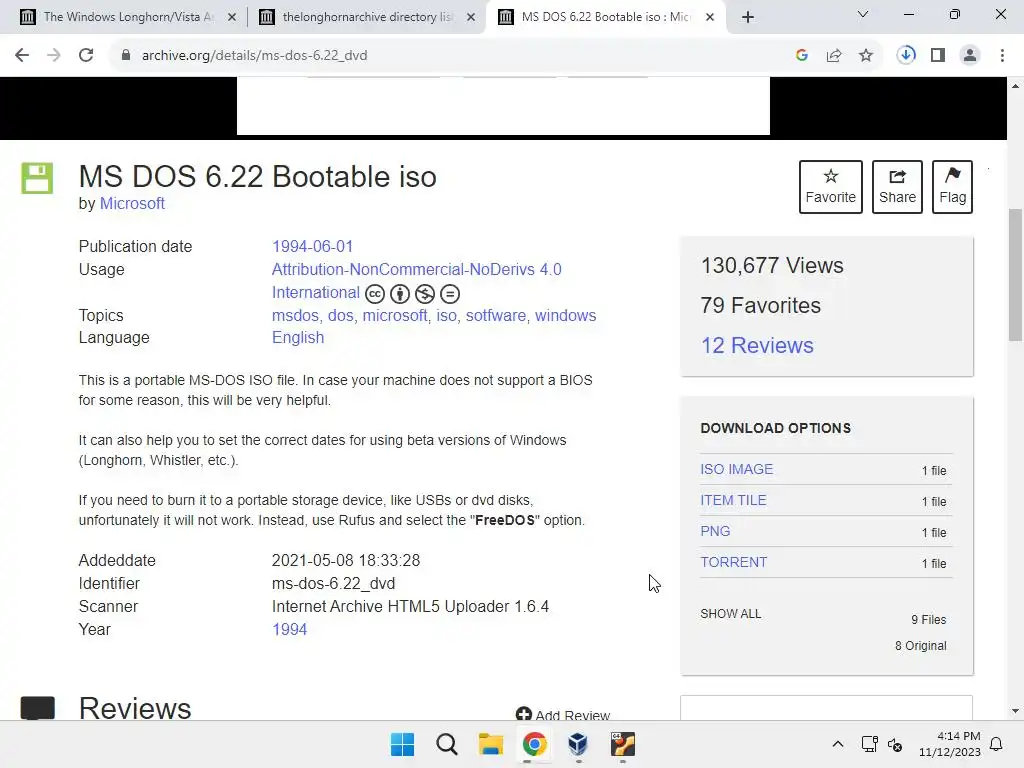Open the microsoft topic link
Viewport: 1024px width, 768px height.
coord(394,315)
